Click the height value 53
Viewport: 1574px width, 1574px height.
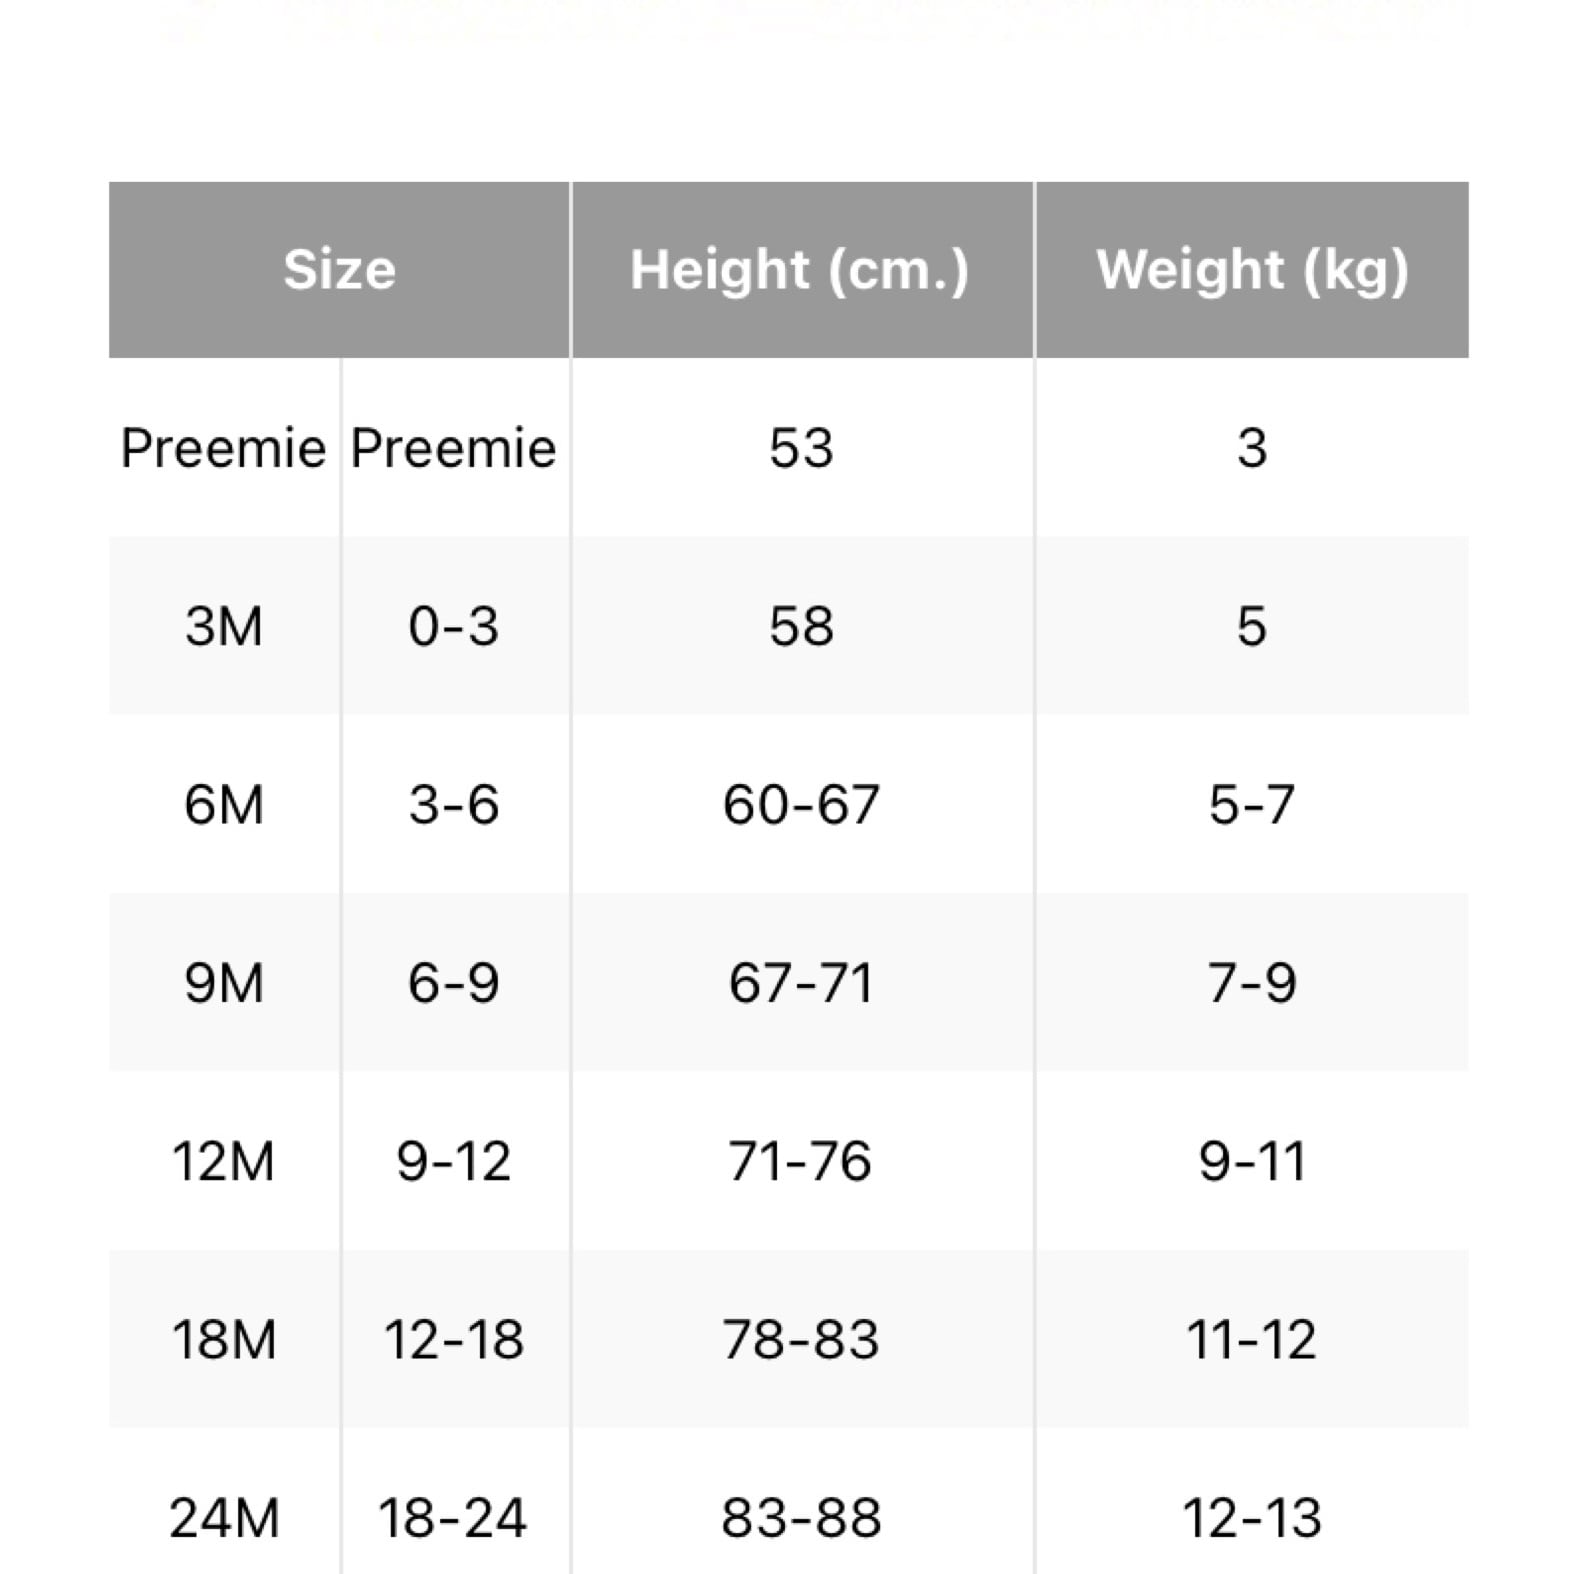point(801,448)
